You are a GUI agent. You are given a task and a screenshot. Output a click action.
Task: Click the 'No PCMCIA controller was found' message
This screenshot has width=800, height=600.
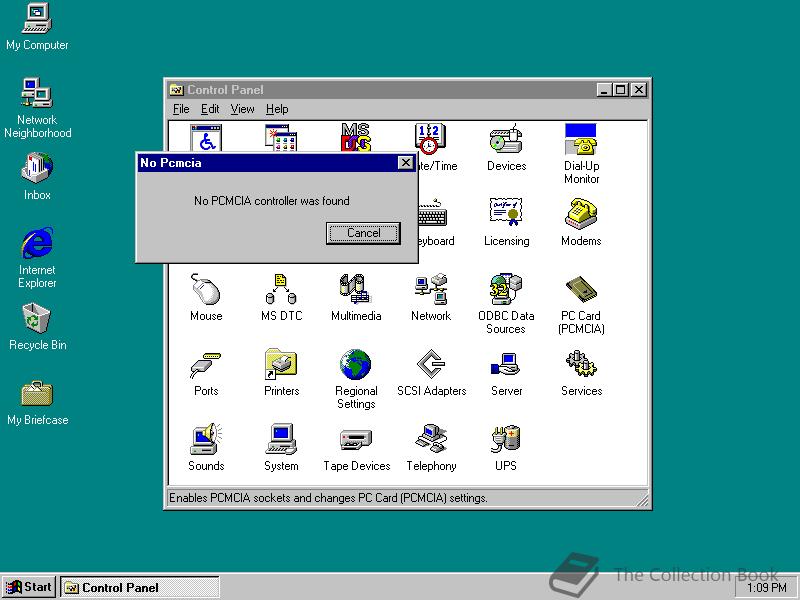click(271, 201)
